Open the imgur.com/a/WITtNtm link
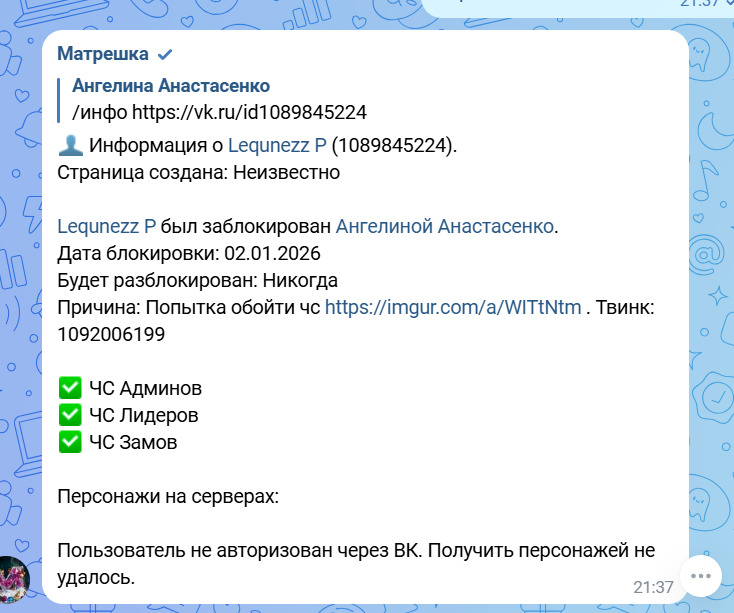 pos(453,307)
